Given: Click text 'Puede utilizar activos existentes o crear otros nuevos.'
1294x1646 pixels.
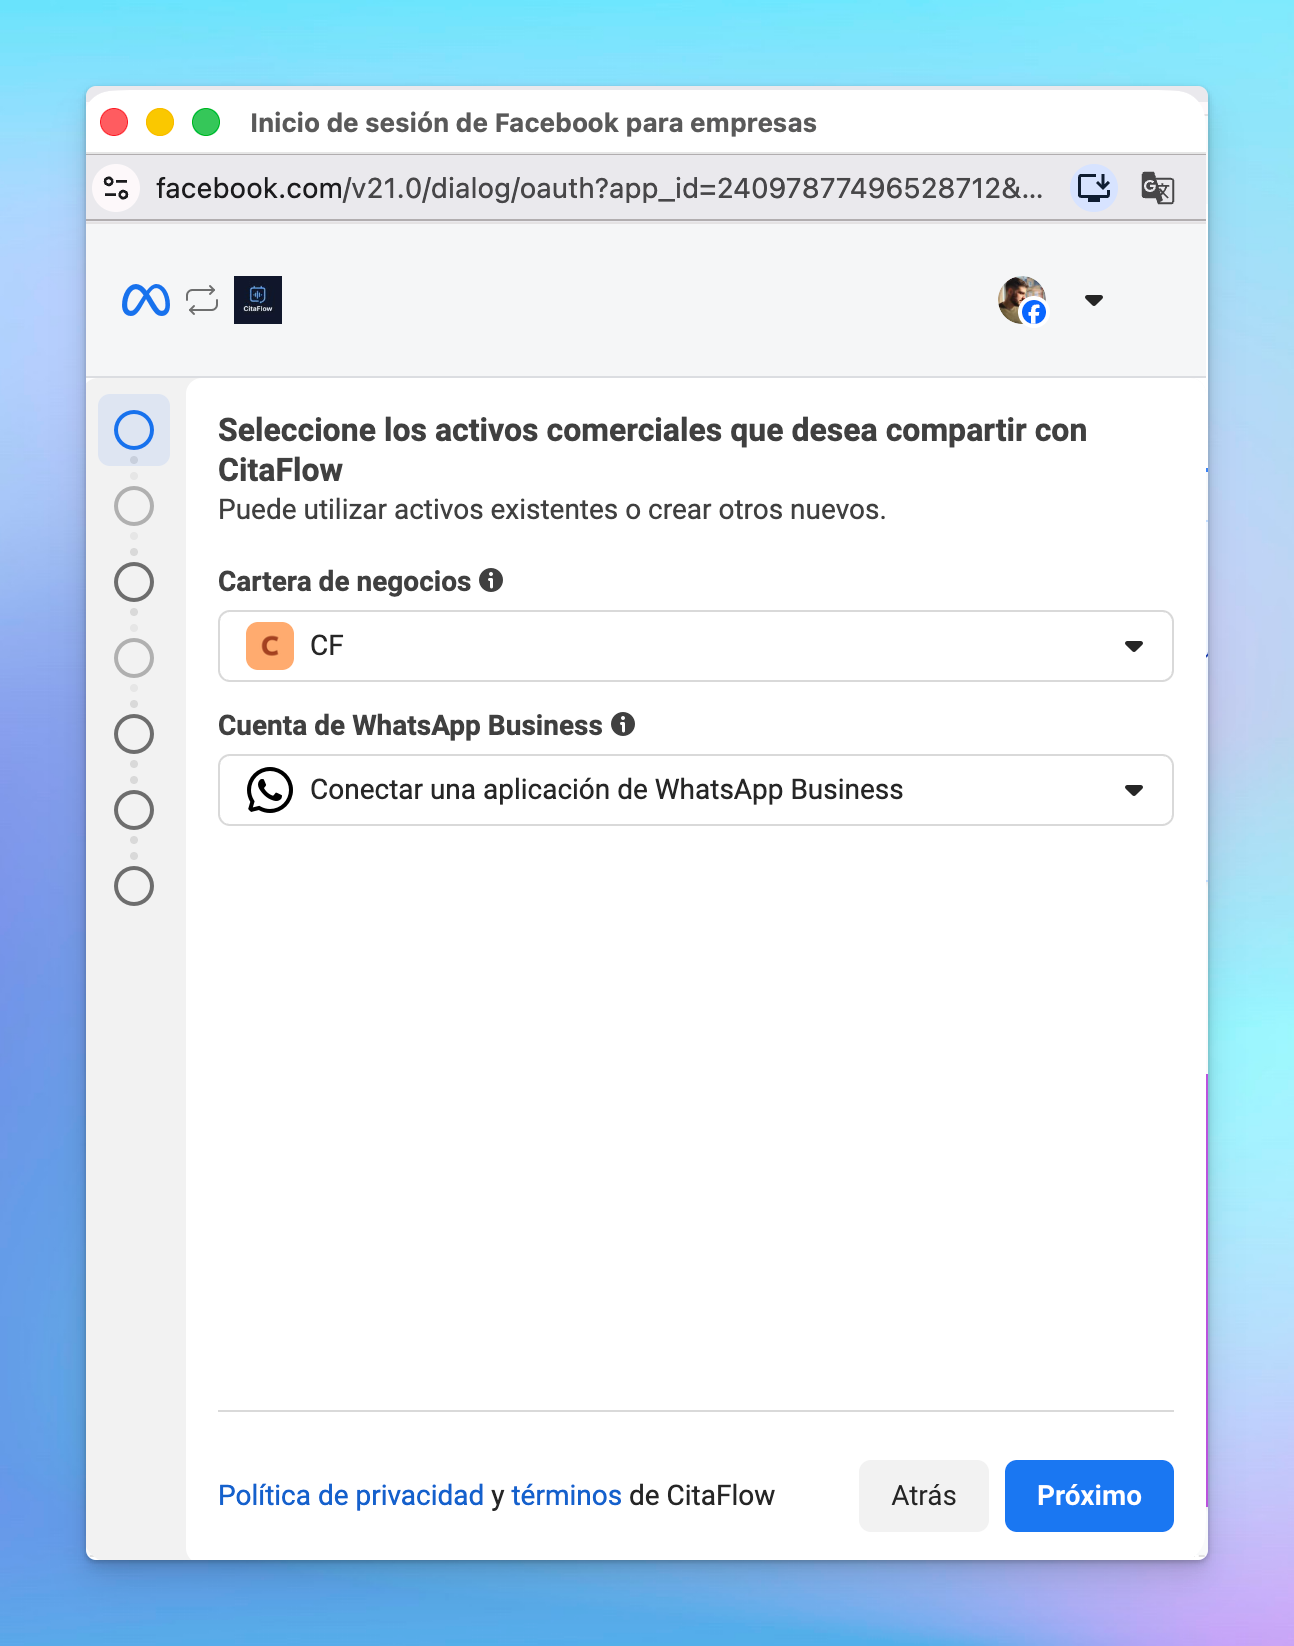Looking at the screenshot, I should pyautogui.click(x=552, y=510).
